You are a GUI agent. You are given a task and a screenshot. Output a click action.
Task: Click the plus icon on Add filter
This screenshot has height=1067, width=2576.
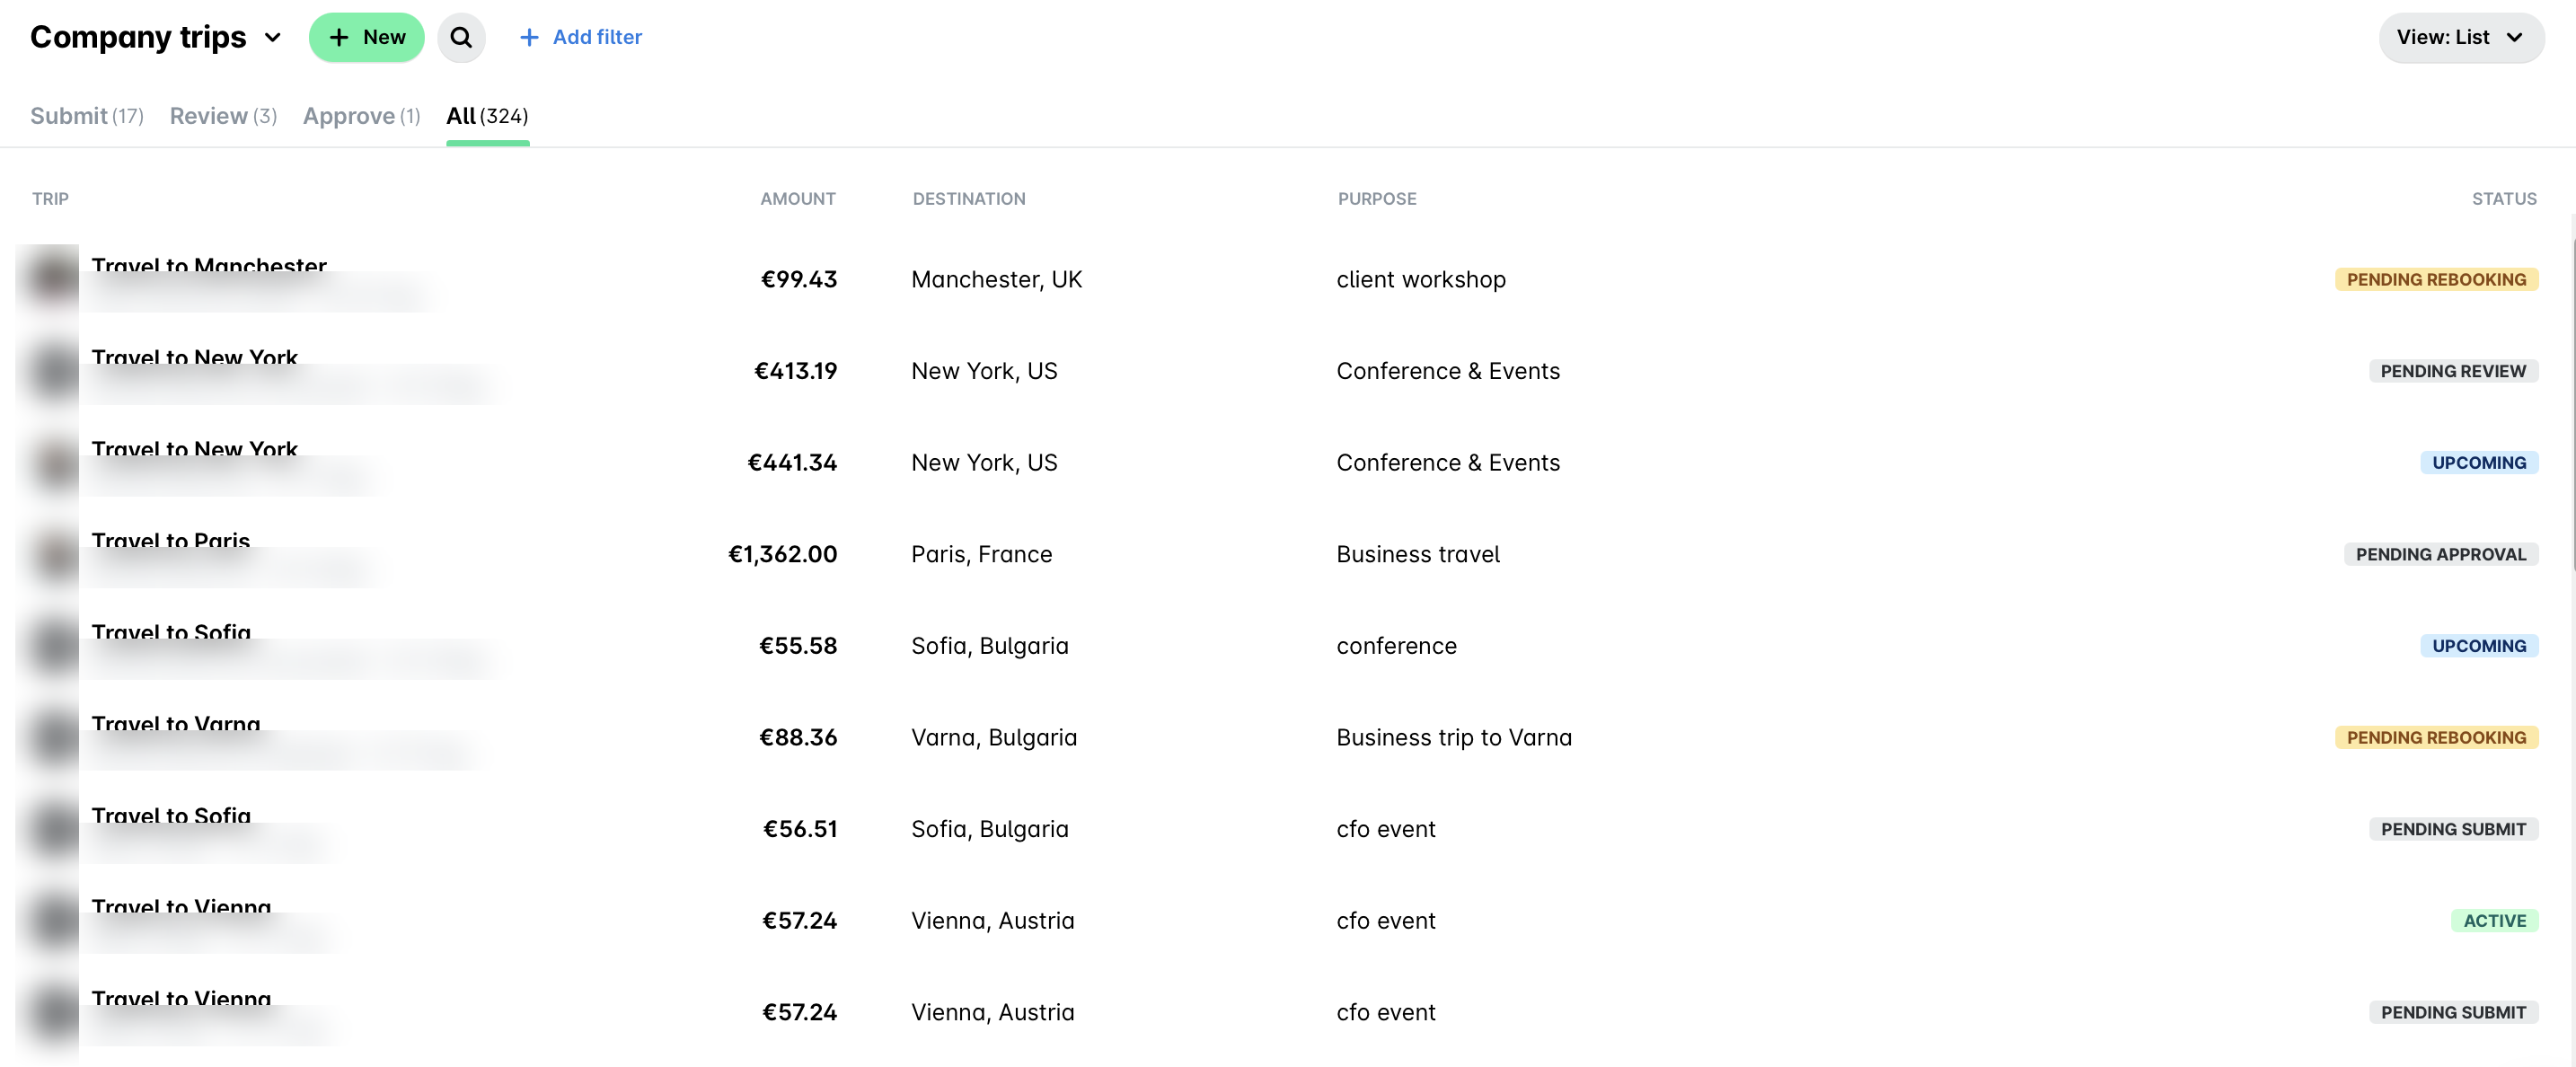tap(529, 37)
